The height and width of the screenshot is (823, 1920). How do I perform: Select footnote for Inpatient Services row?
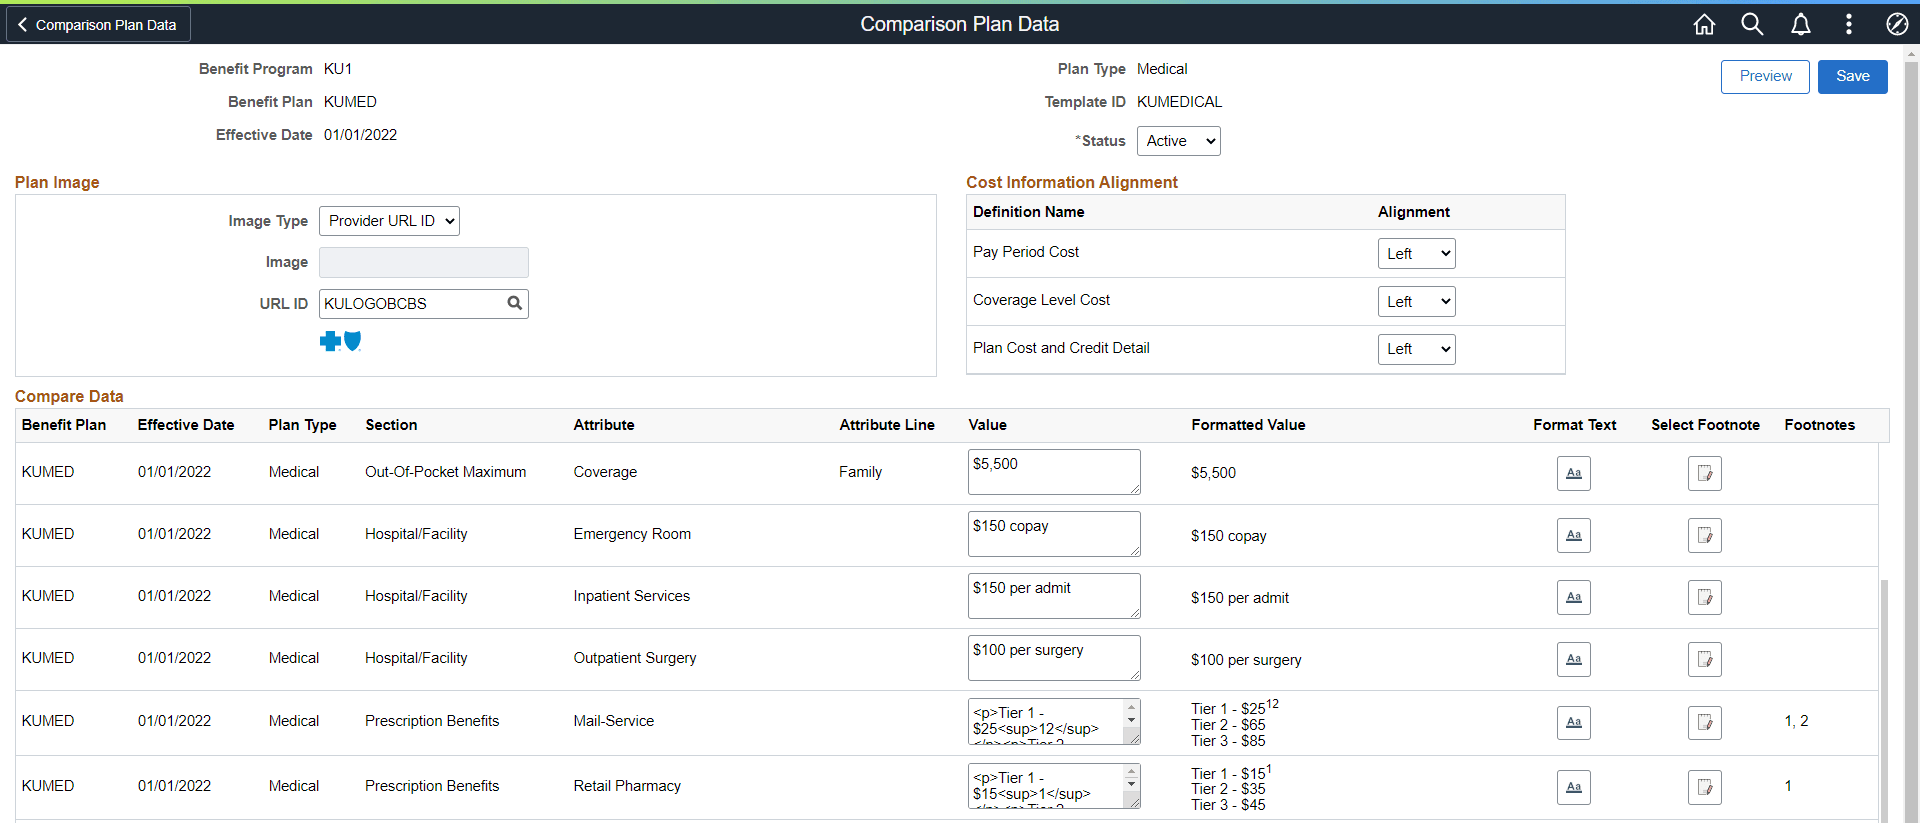pyautogui.click(x=1704, y=597)
